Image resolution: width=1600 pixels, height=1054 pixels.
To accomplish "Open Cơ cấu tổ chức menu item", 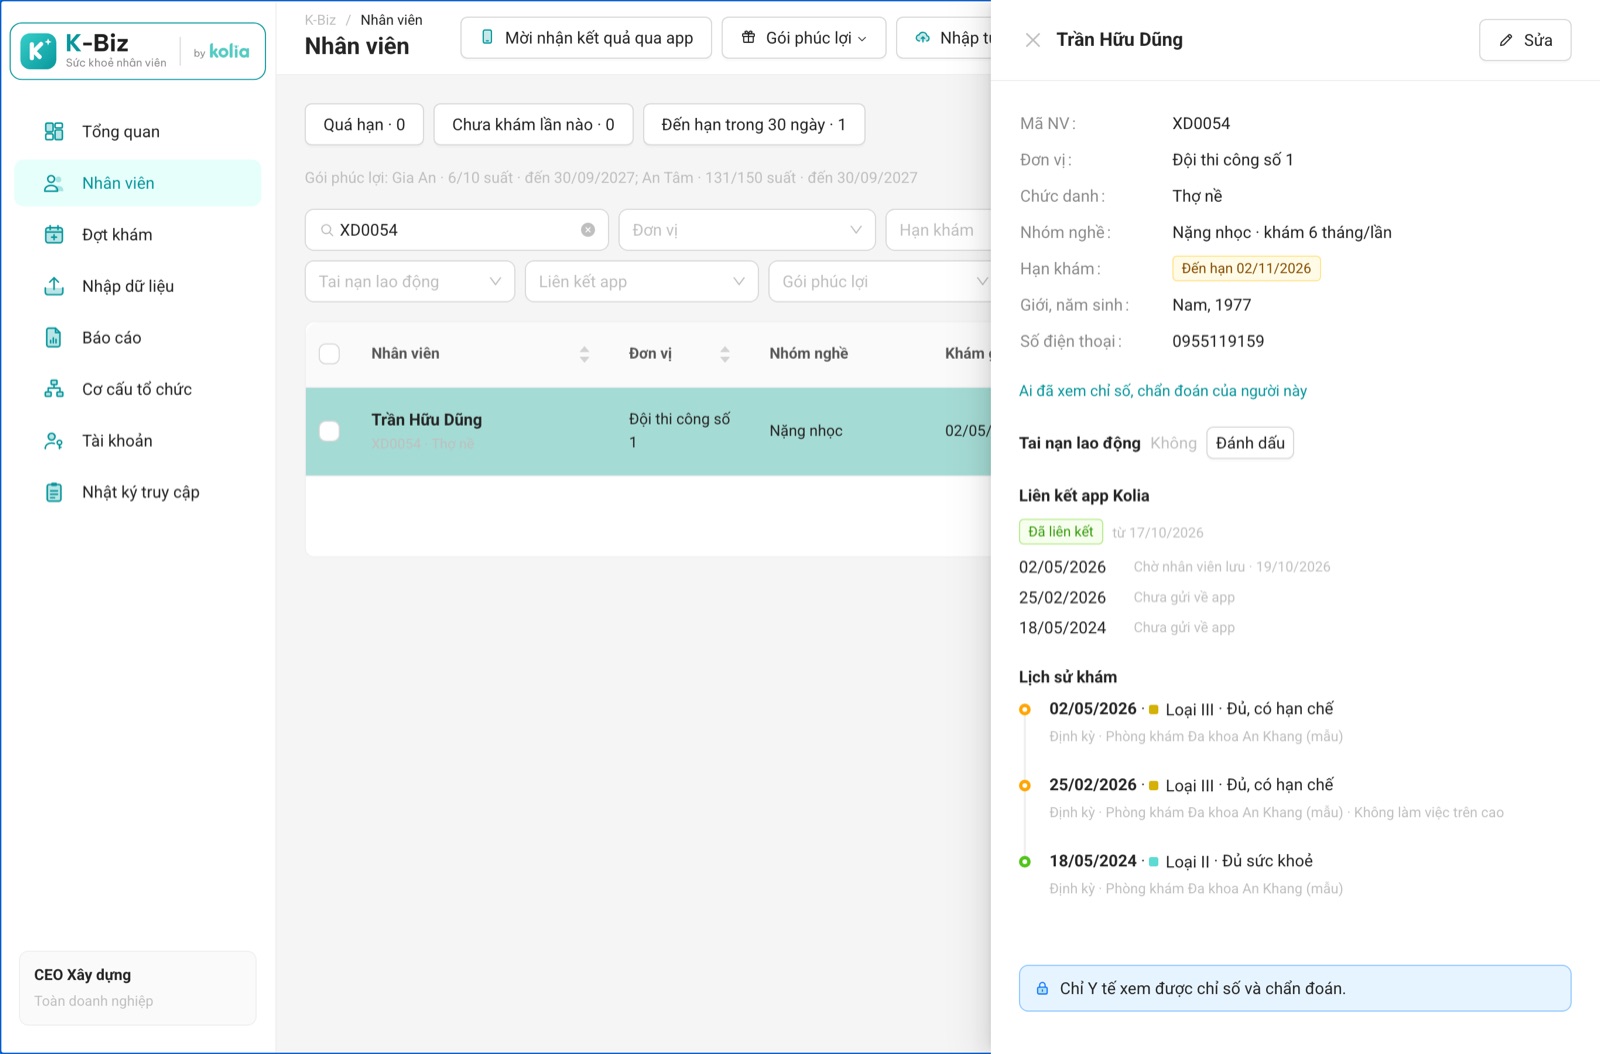I will click(x=138, y=389).
